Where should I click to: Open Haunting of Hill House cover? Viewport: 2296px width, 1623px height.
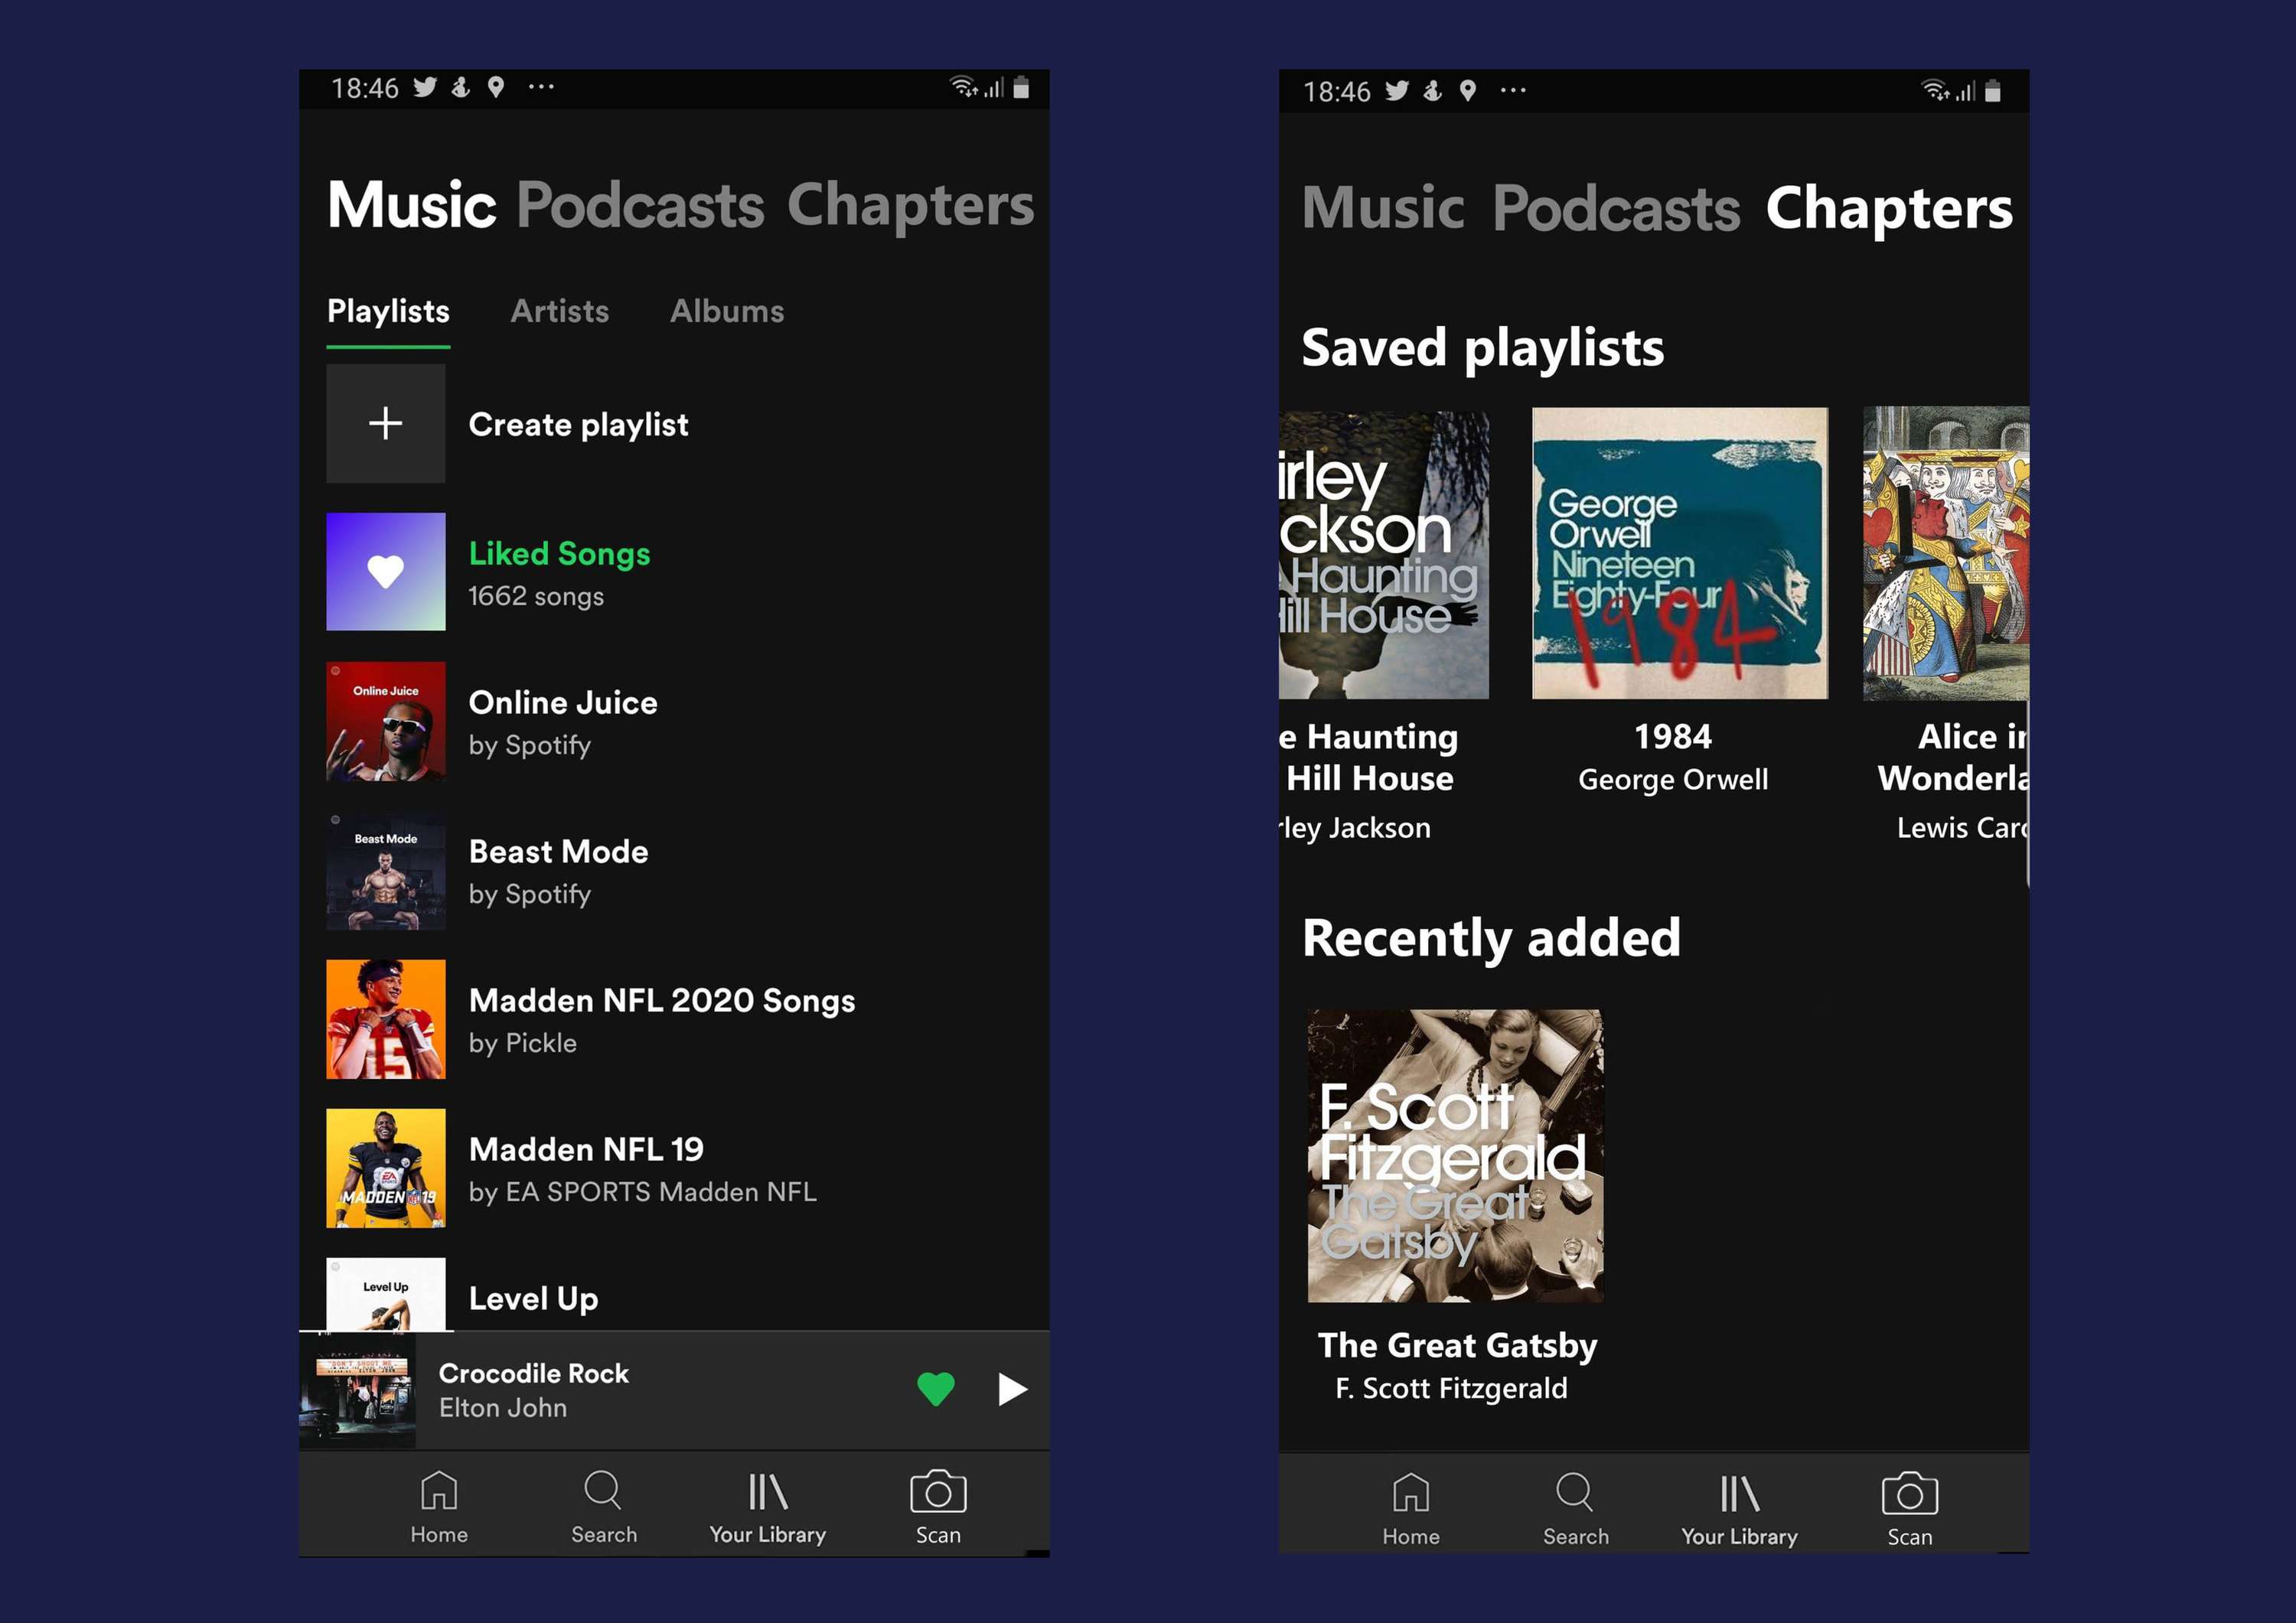pyautogui.click(x=1384, y=555)
